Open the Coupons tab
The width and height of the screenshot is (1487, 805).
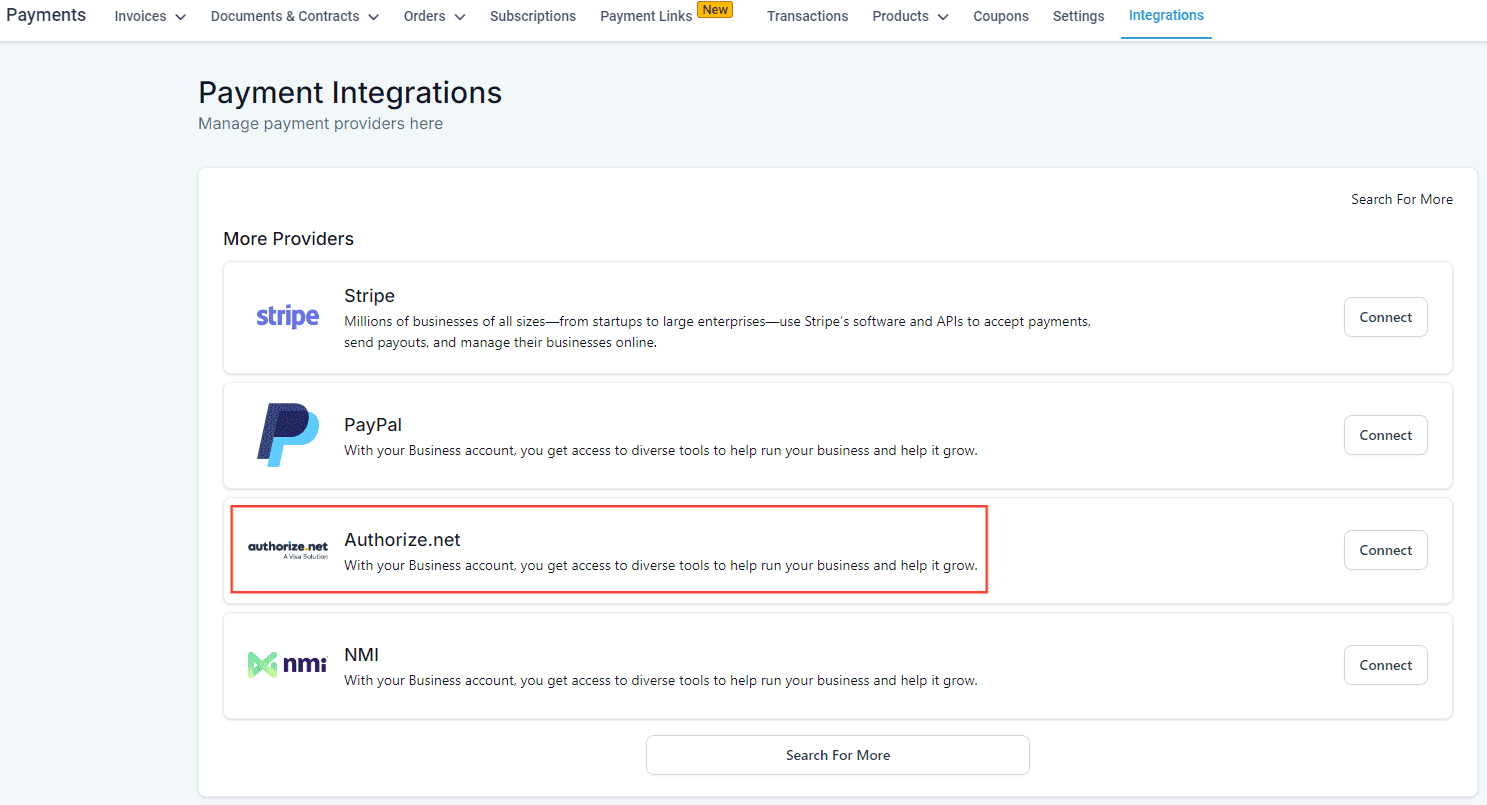(1001, 16)
